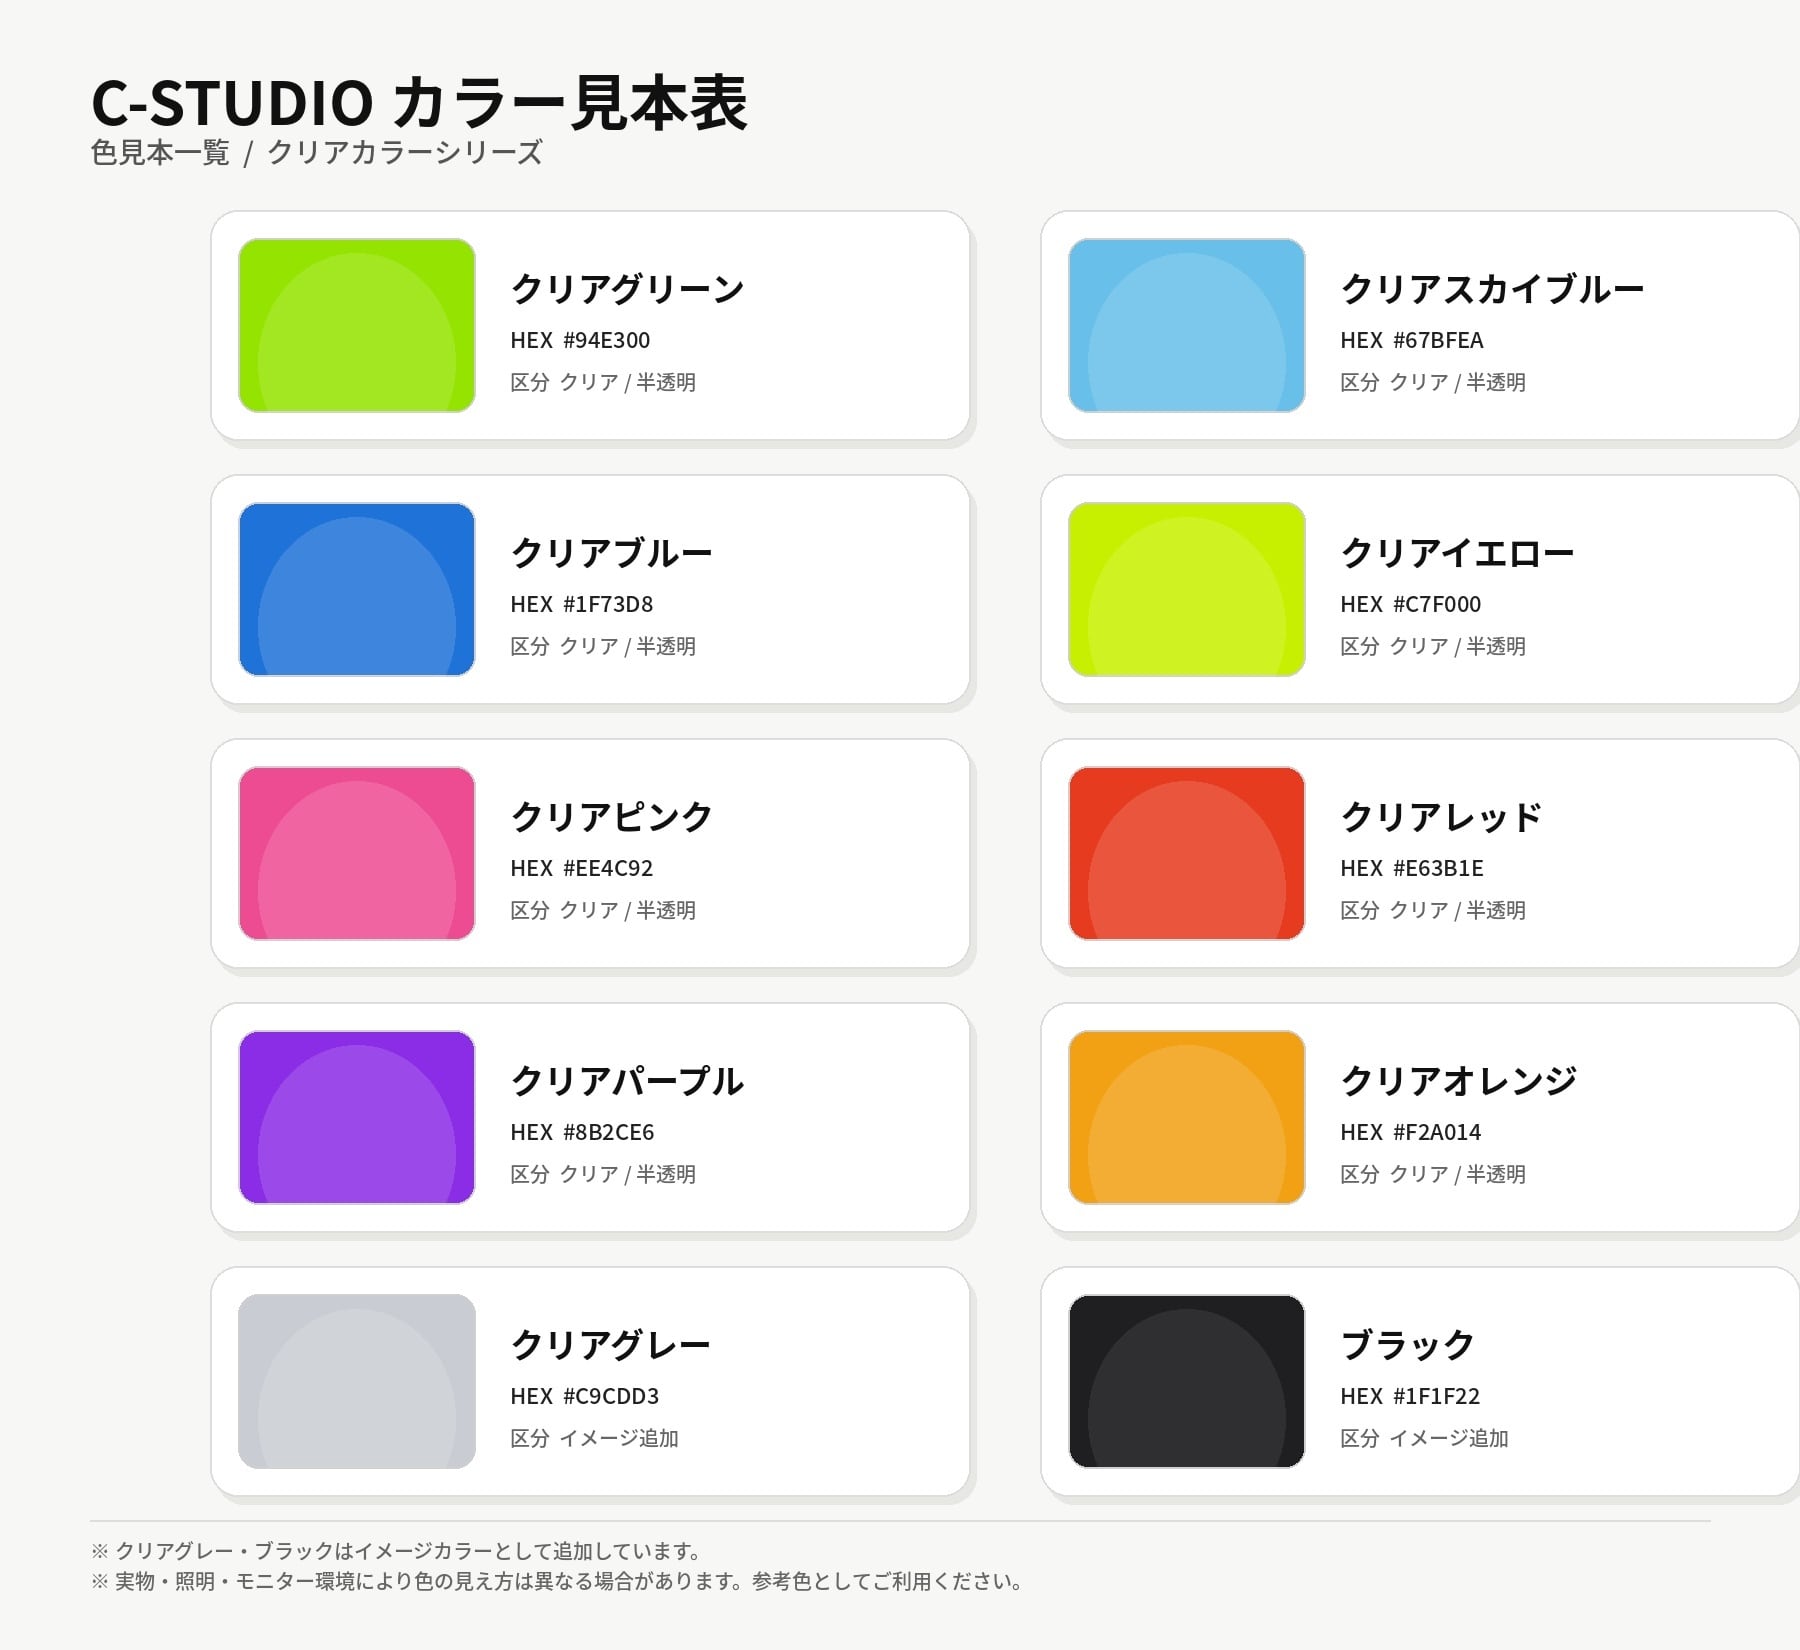Click the 区分 line under クリアパープル
The image size is (1800, 1650).
[x=603, y=1174]
